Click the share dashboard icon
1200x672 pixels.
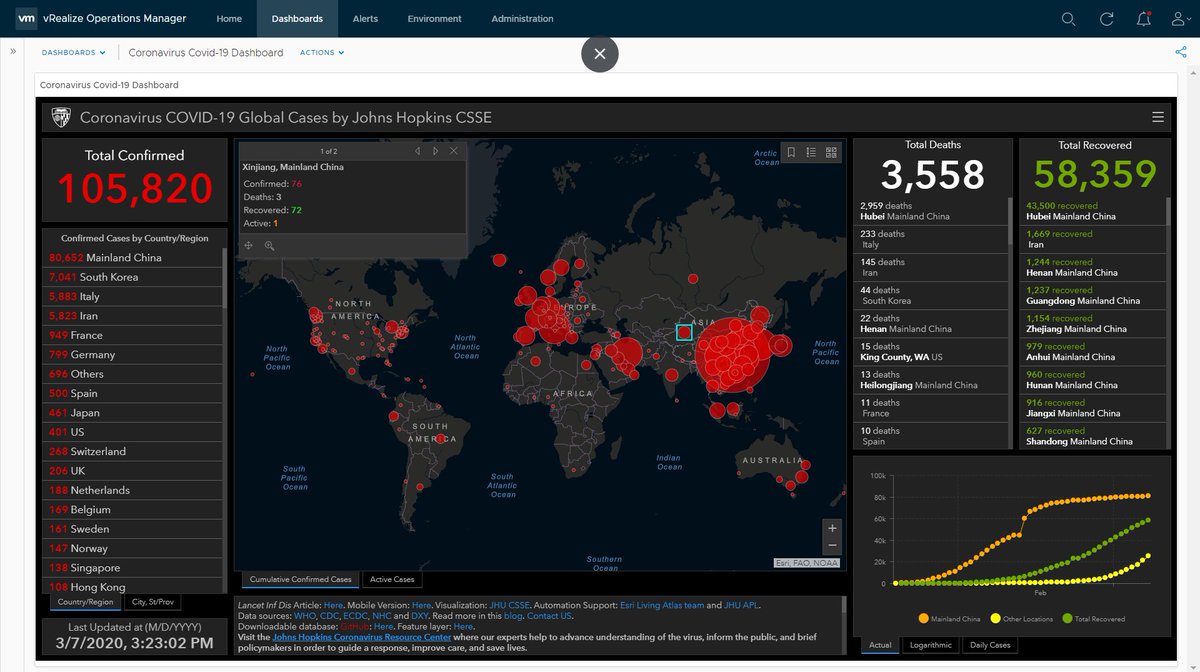tap(1181, 52)
